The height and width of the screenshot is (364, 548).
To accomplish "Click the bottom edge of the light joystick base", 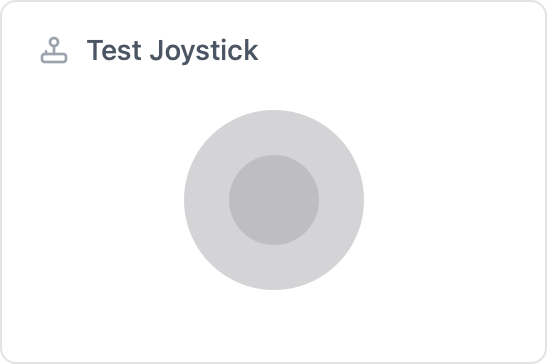I will (x=274, y=287).
